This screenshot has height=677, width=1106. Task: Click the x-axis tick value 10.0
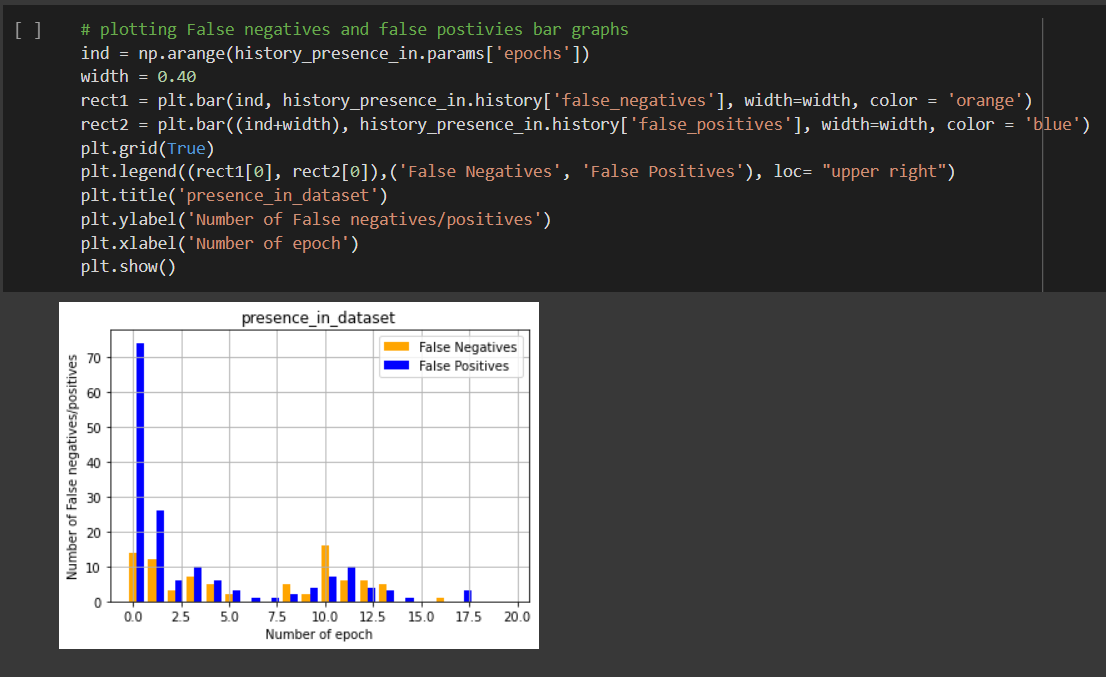[x=324, y=617]
